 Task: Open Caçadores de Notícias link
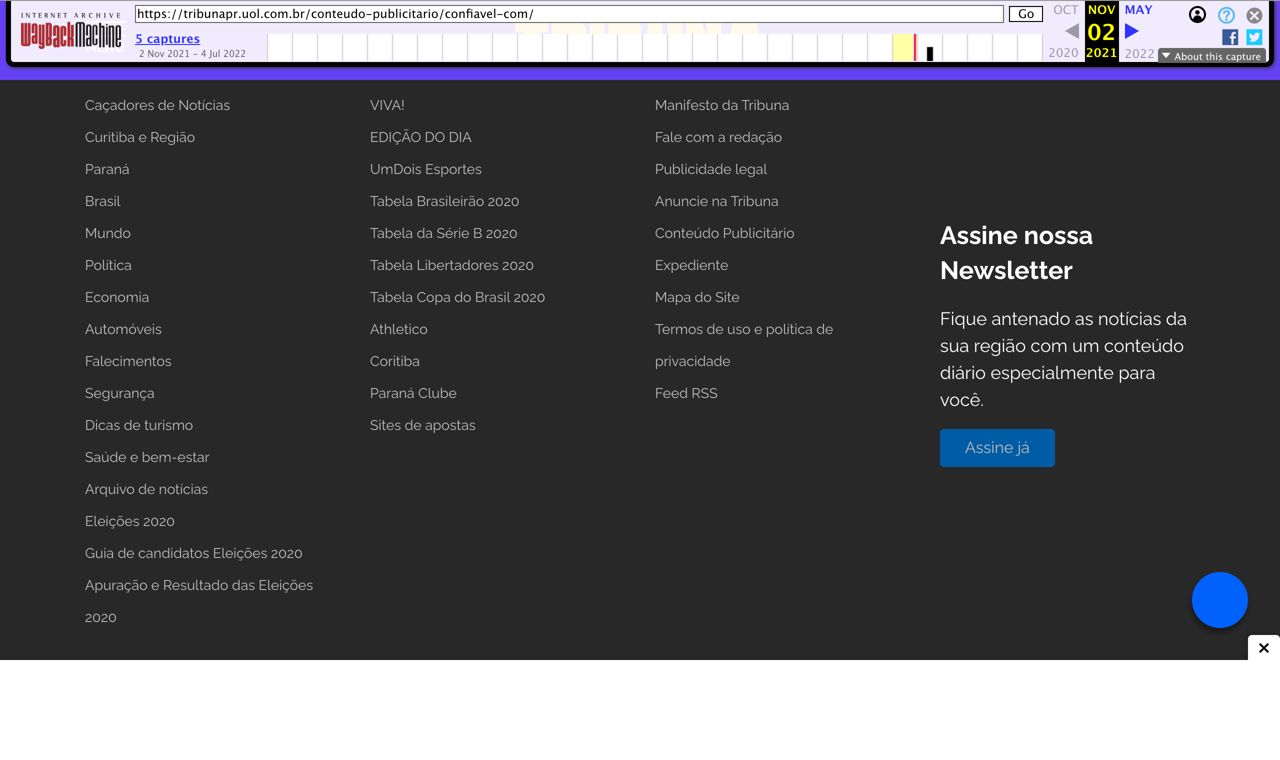[157, 105]
